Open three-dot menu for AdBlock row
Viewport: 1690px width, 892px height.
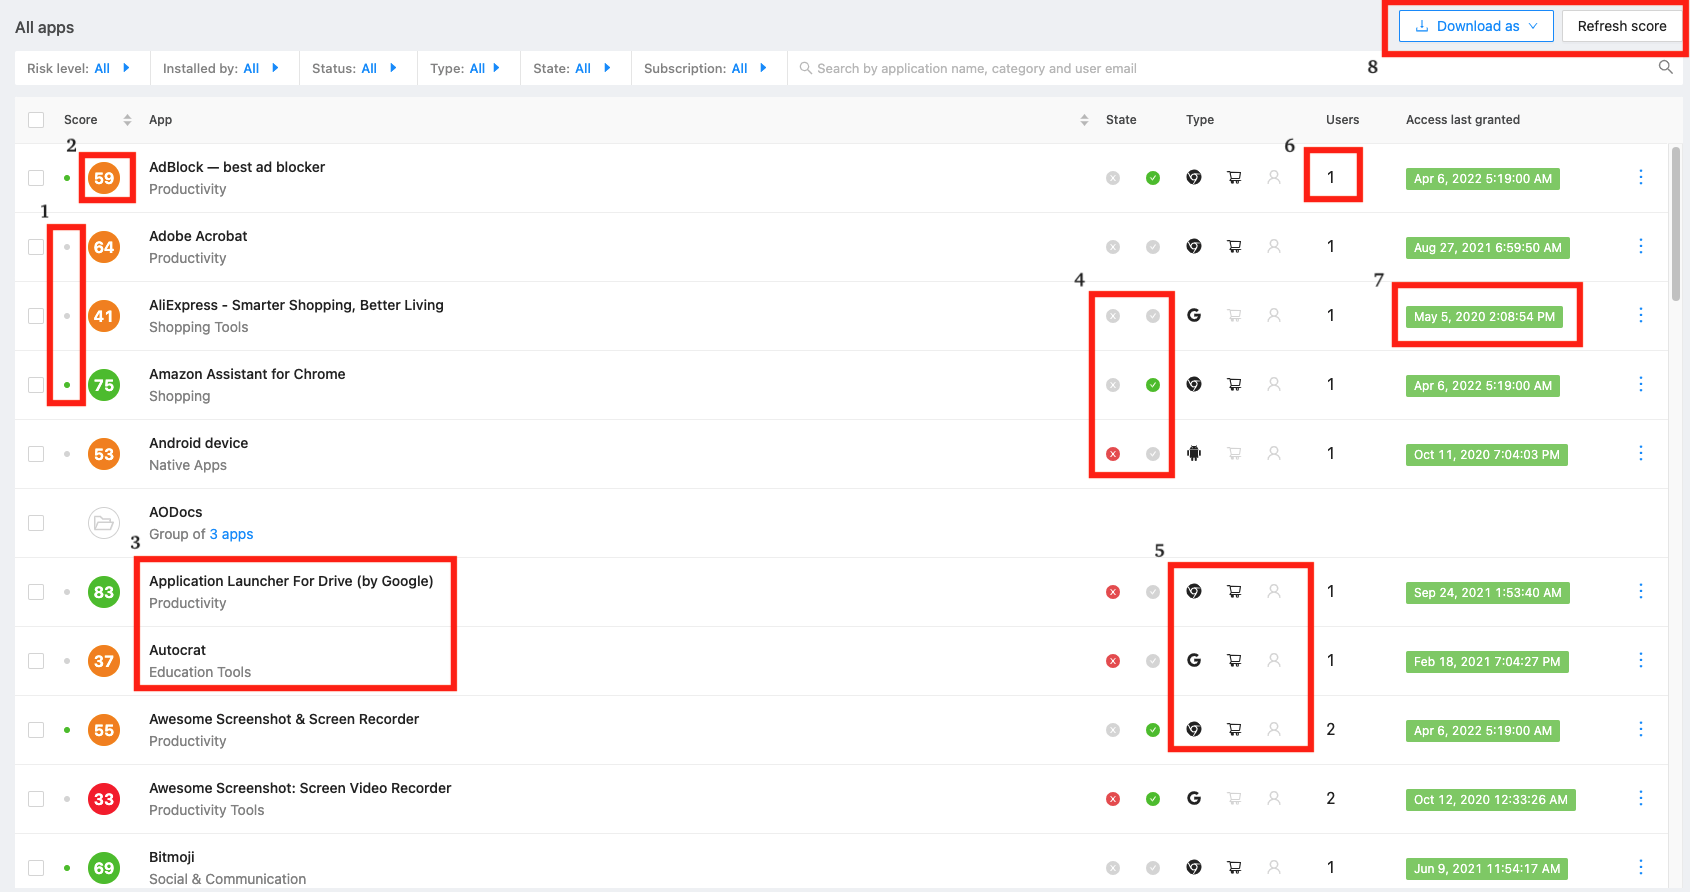tap(1640, 177)
